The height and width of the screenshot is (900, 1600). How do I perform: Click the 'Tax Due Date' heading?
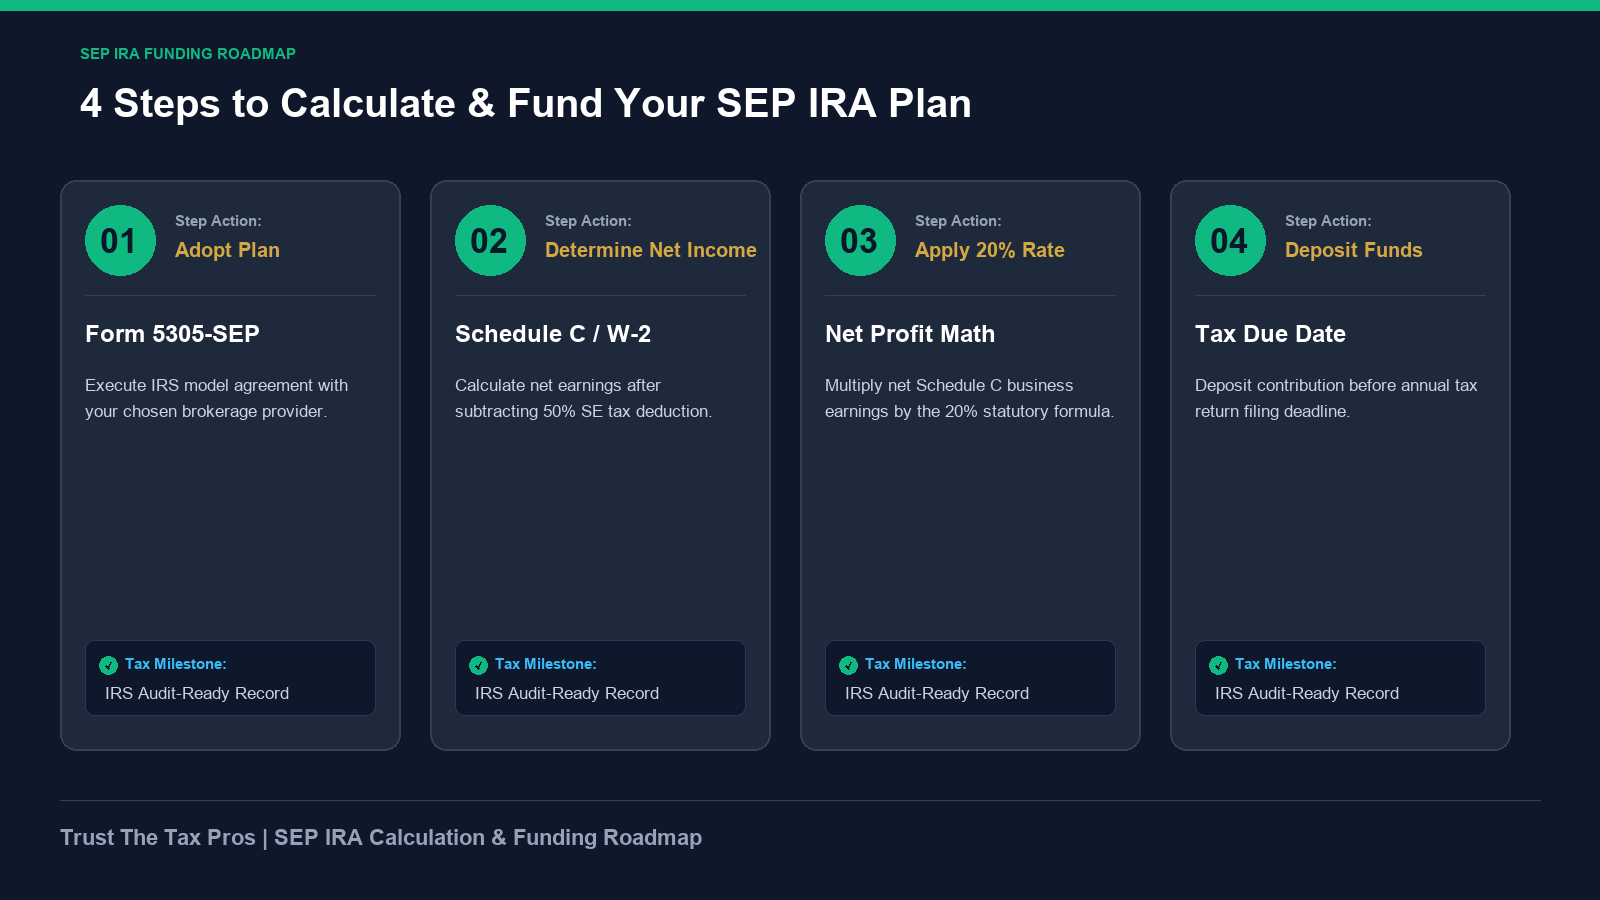point(1270,334)
